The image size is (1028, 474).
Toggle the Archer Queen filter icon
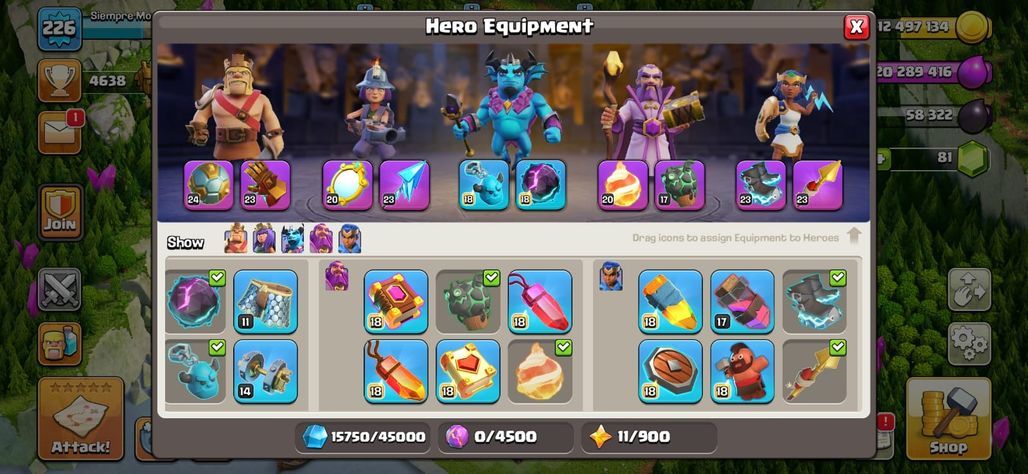[264, 238]
